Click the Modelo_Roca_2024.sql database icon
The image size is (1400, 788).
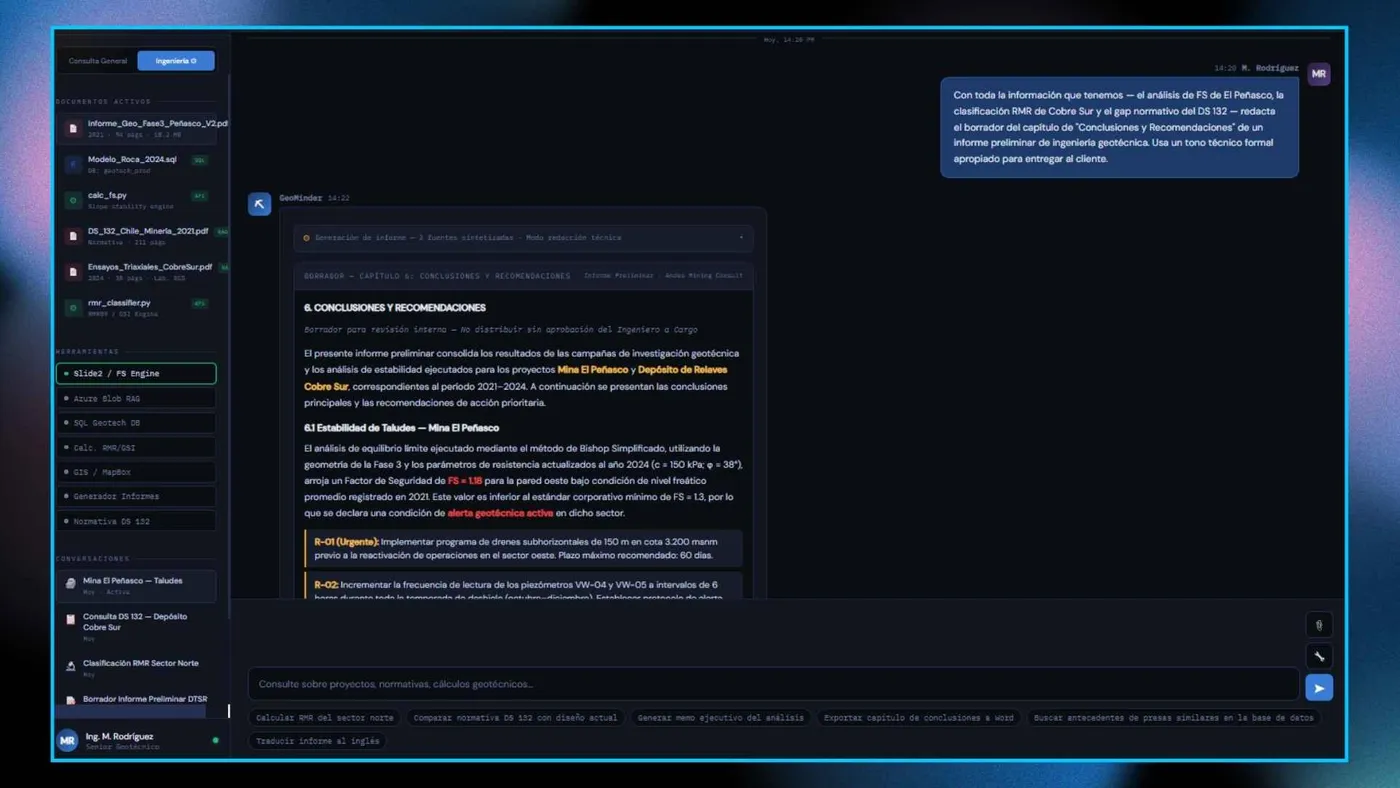[x=73, y=165]
